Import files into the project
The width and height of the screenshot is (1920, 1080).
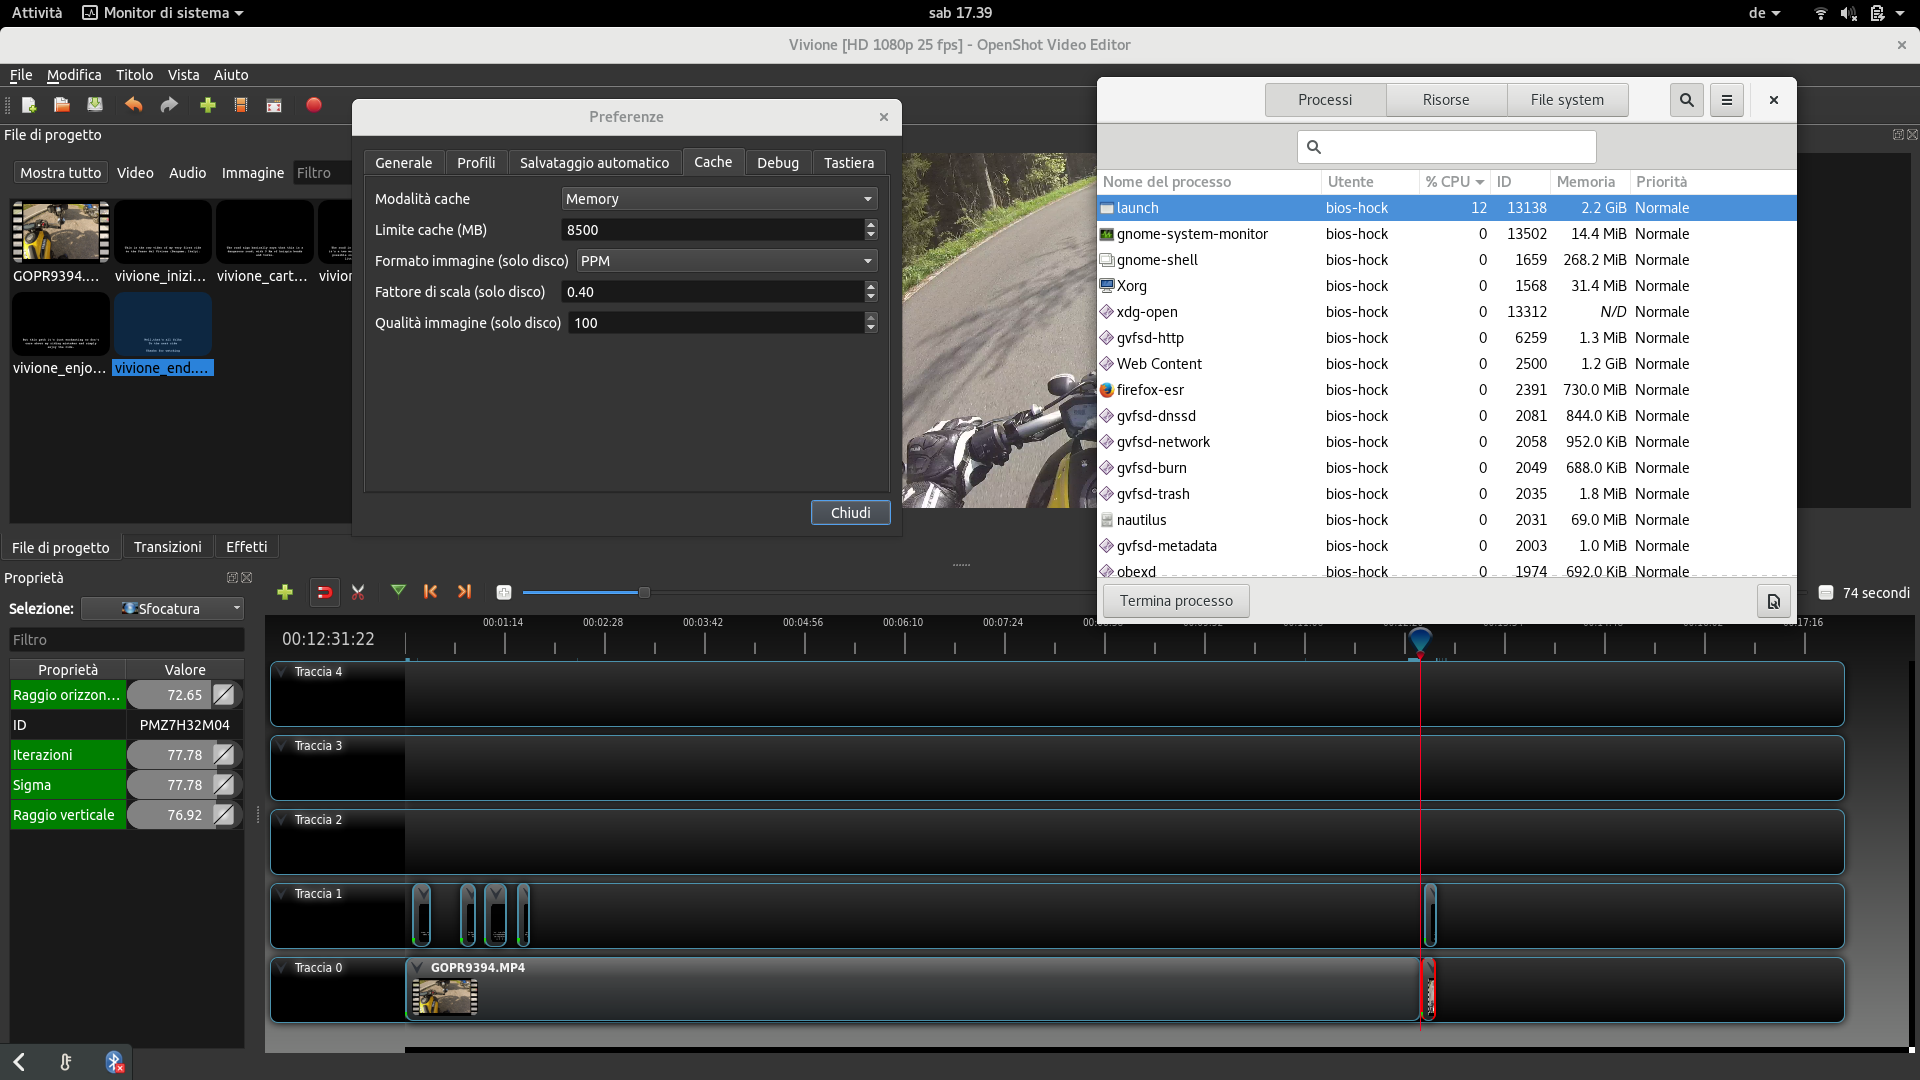(x=207, y=105)
